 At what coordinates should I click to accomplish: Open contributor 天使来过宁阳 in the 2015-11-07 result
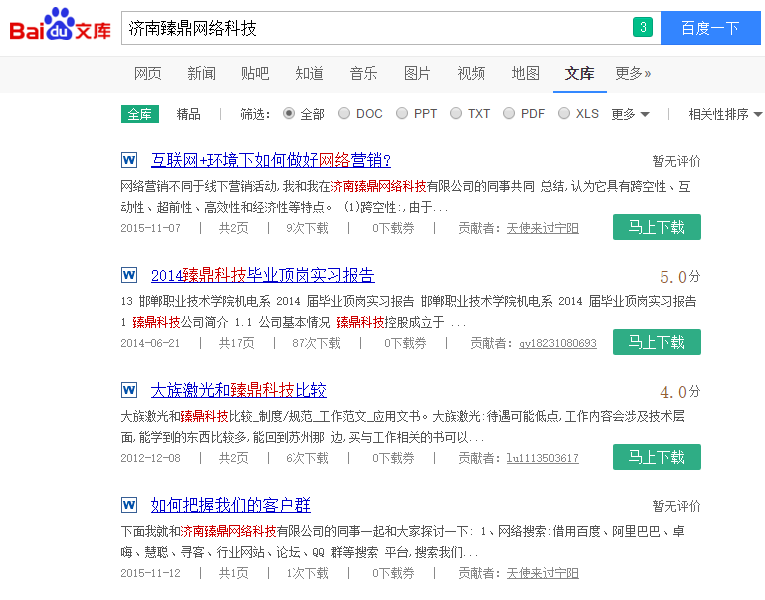(543, 228)
